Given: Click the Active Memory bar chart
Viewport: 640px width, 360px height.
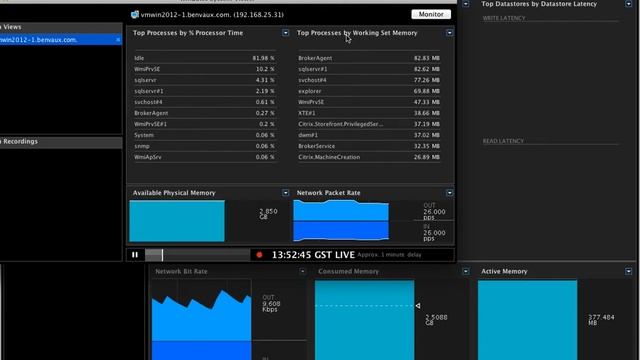Looking at the screenshot, I should (x=527, y=320).
